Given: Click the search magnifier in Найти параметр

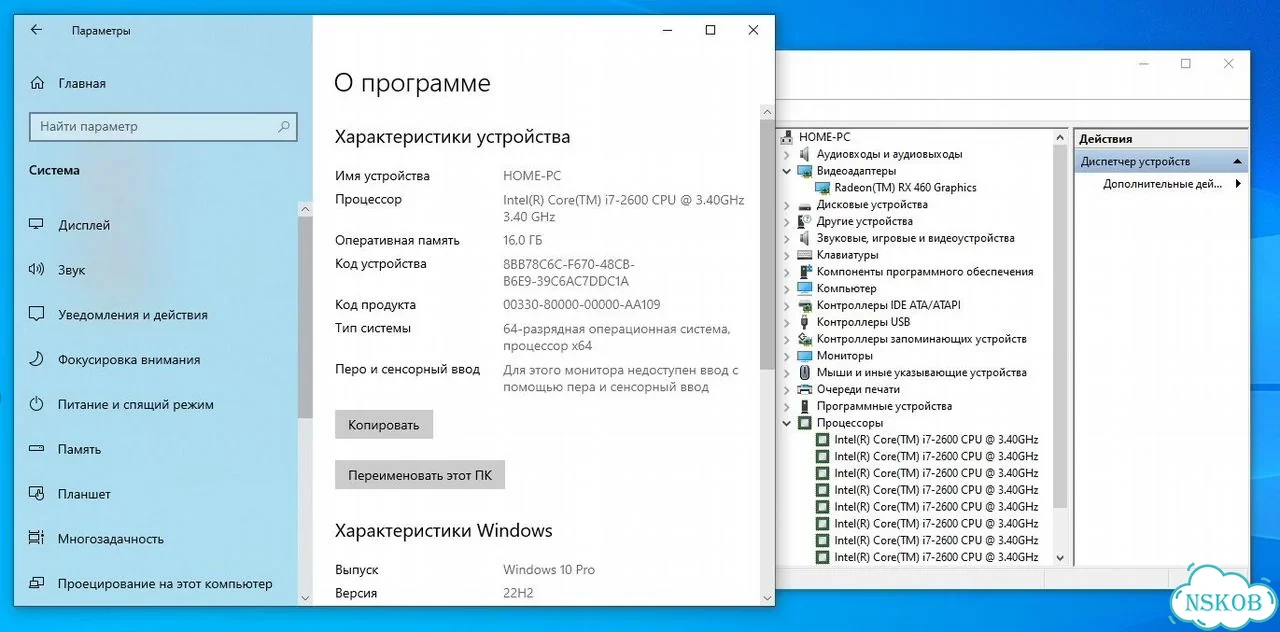Looking at the screenshot, I should pos(284,127).
